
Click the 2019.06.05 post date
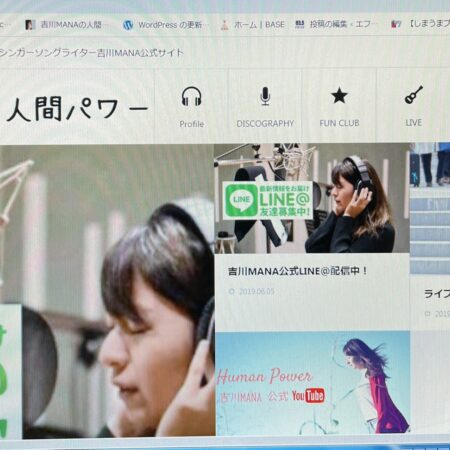pos(256,291)
